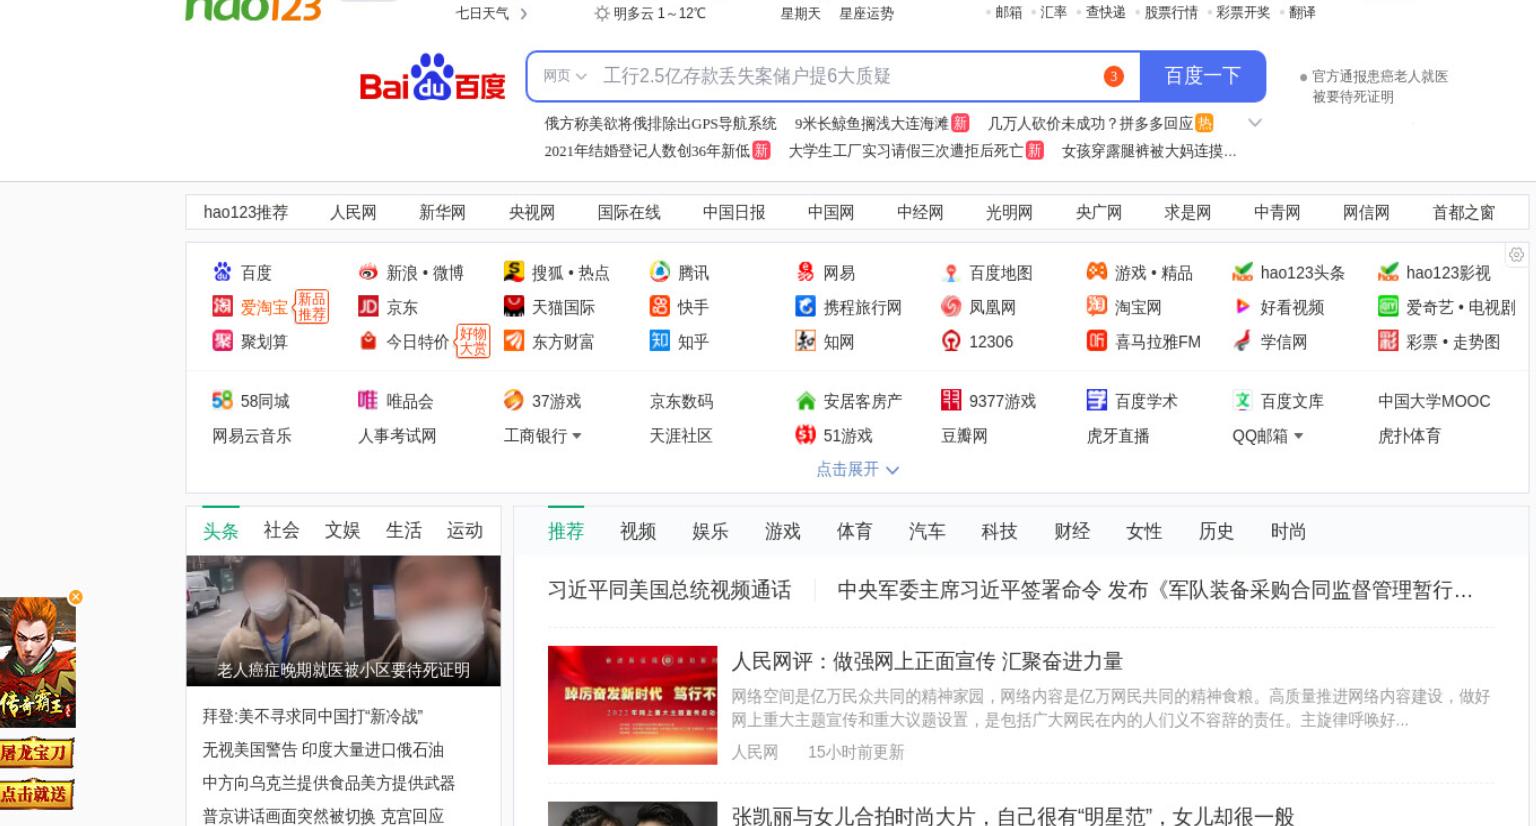Open the 央视网 link
This screenshot has height=826, width=1536.
coord(531,212)
